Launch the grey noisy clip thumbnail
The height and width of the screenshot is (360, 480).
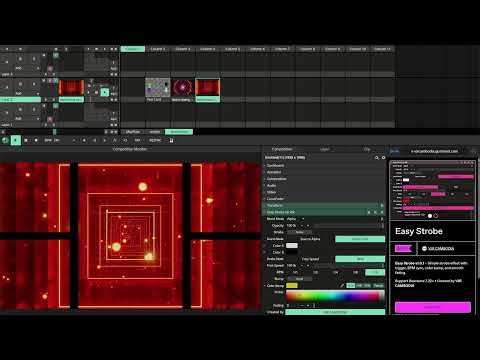click(x=158, y=87)
